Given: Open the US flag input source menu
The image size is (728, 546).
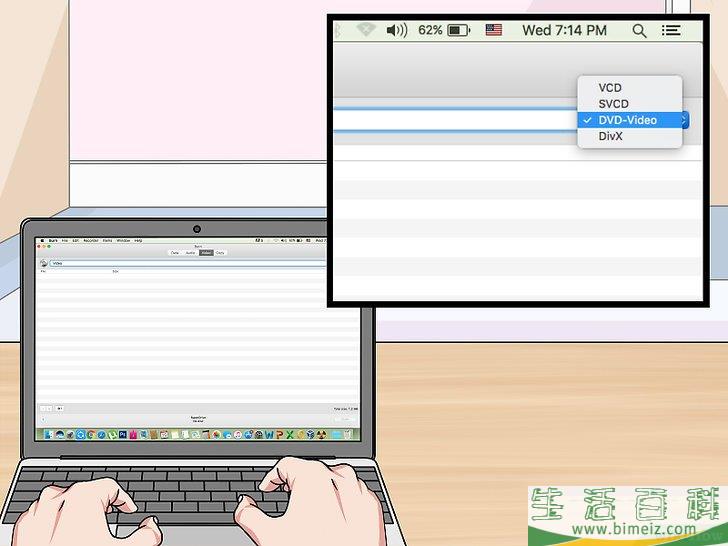Looking at the screenshot, I should (494, 30).
